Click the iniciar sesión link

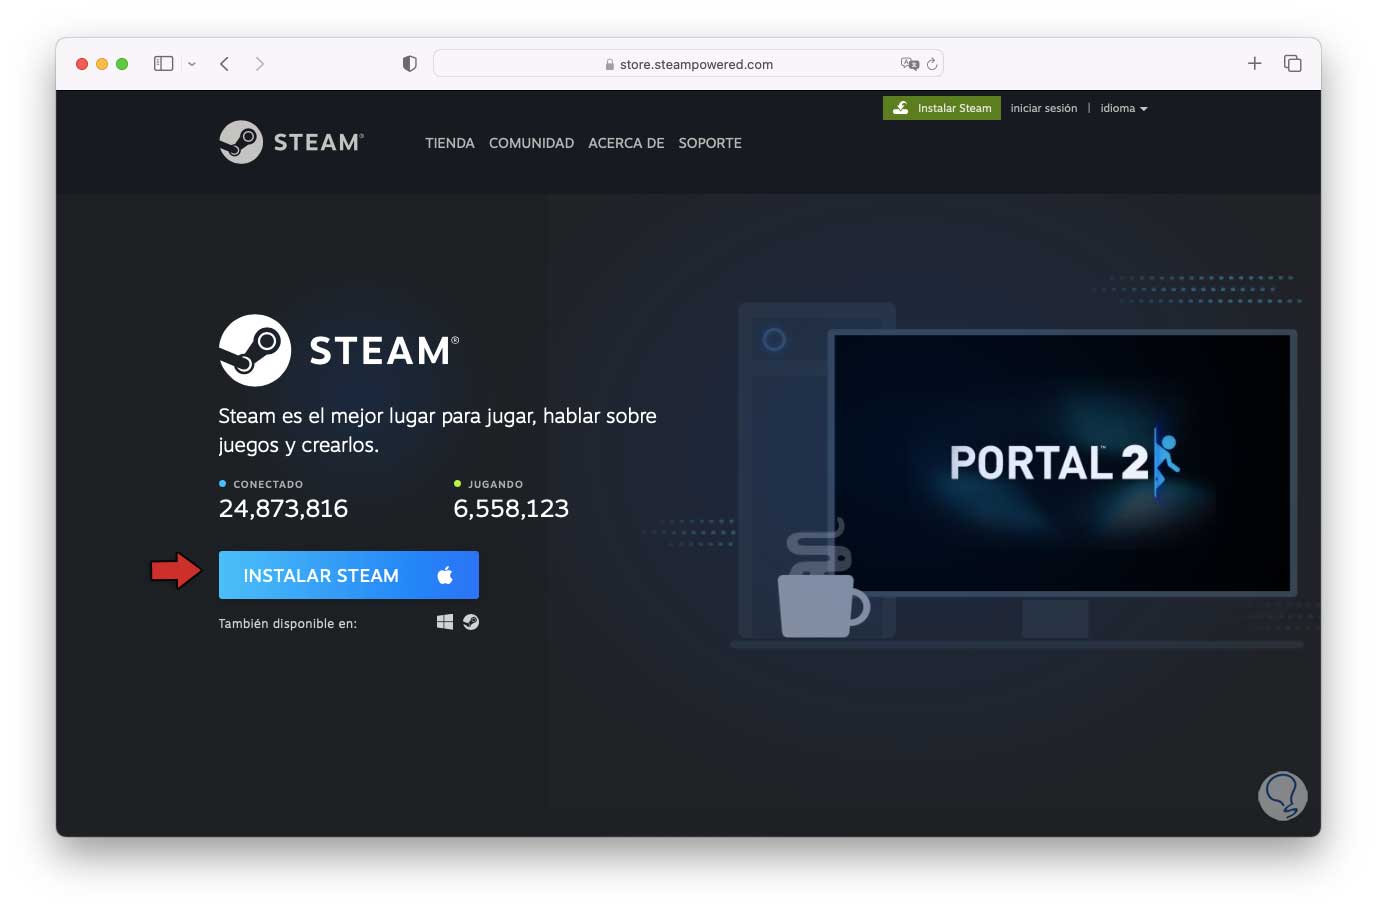coord(1044,108)
